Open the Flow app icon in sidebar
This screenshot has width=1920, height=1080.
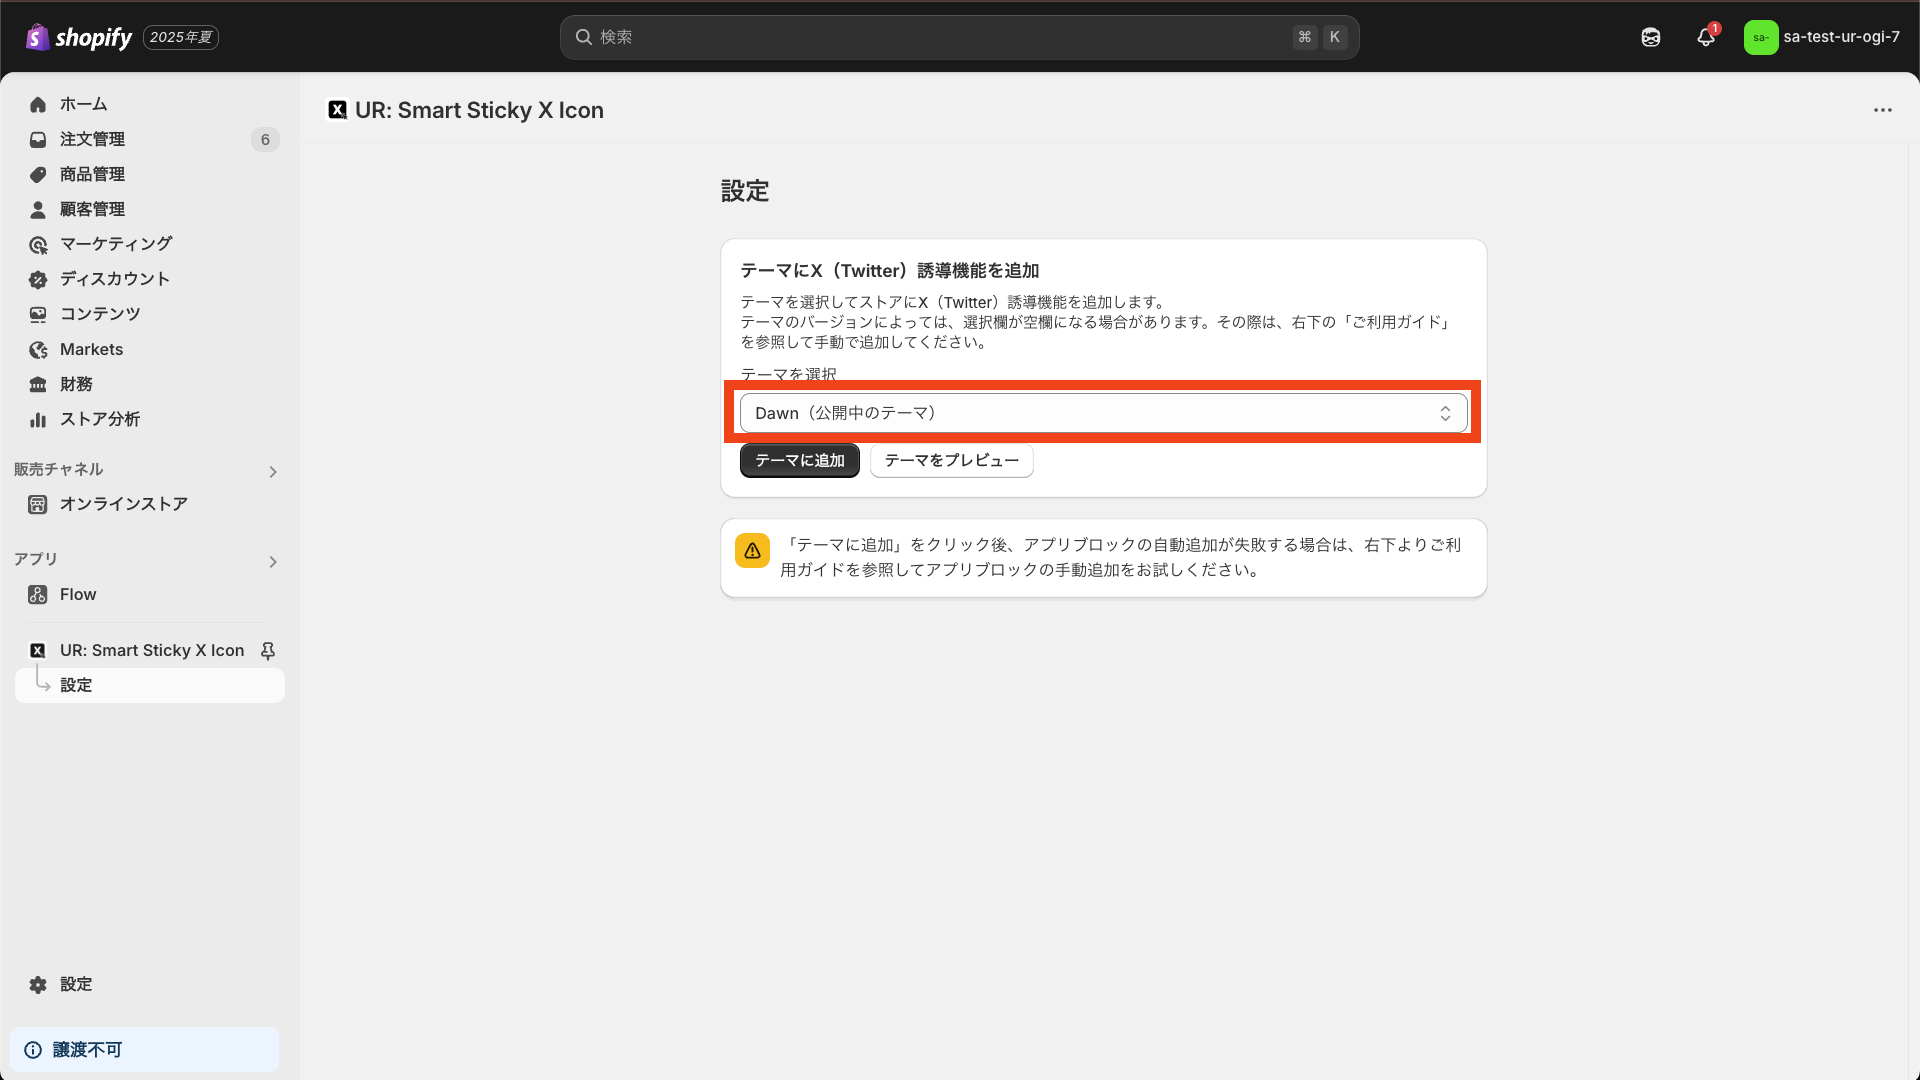pos(38,595)
